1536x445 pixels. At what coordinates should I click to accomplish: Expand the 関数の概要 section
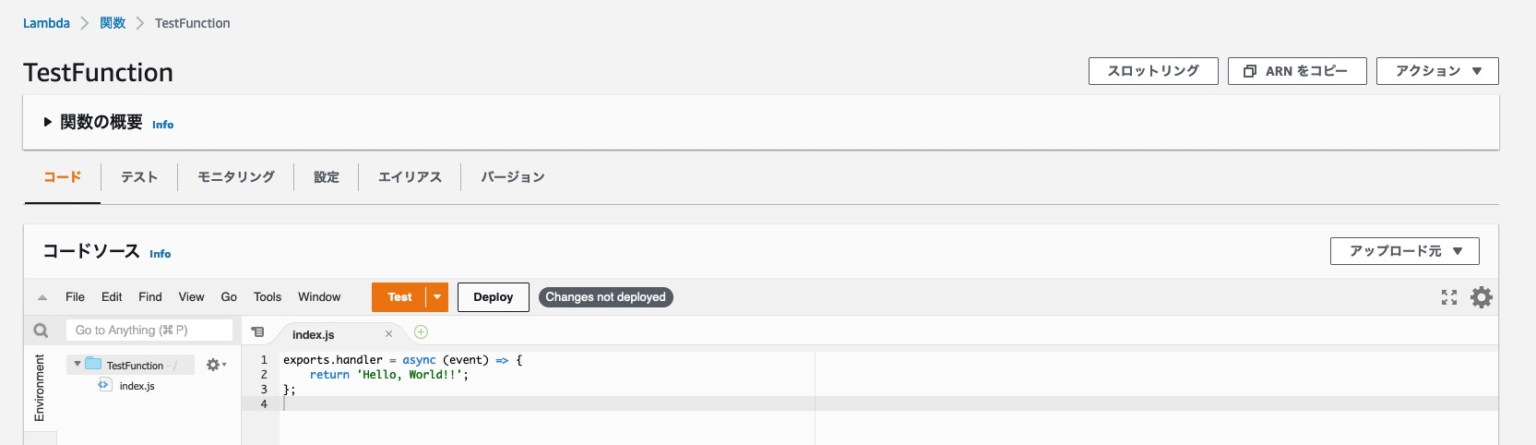pos(47,122)
